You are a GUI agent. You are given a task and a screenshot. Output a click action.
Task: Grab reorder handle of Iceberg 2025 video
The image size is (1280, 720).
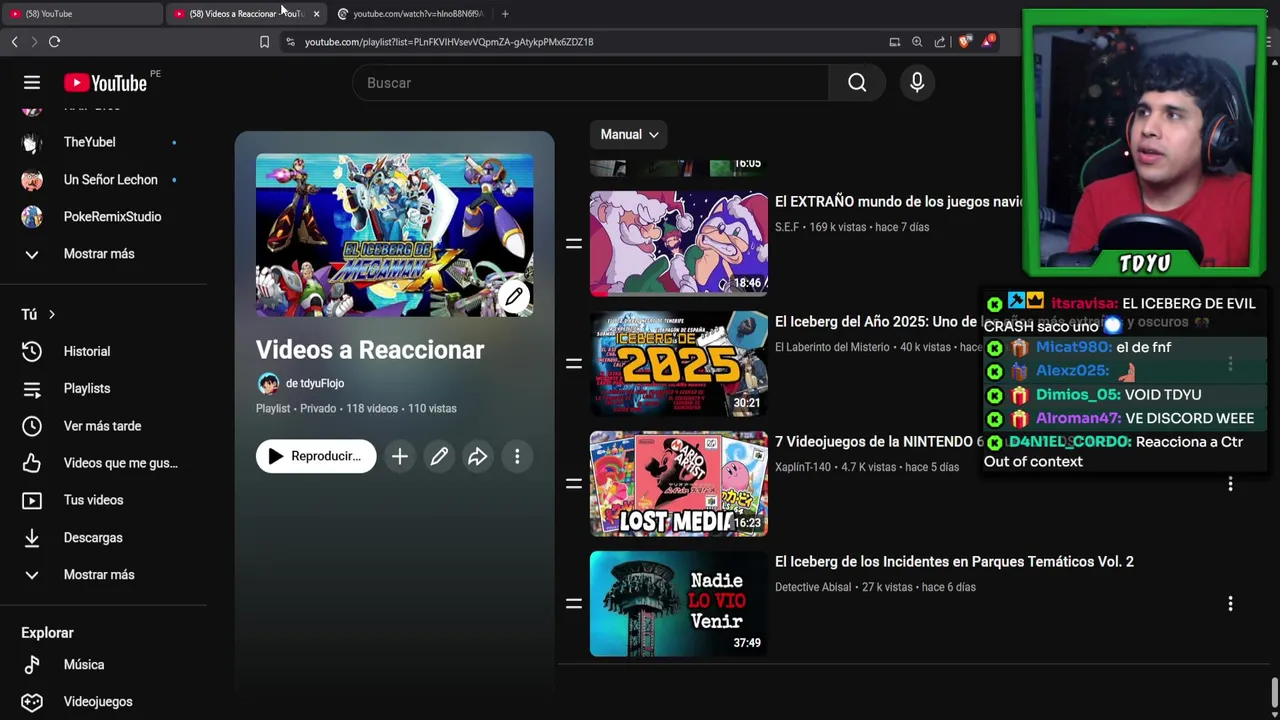[574, 364]
